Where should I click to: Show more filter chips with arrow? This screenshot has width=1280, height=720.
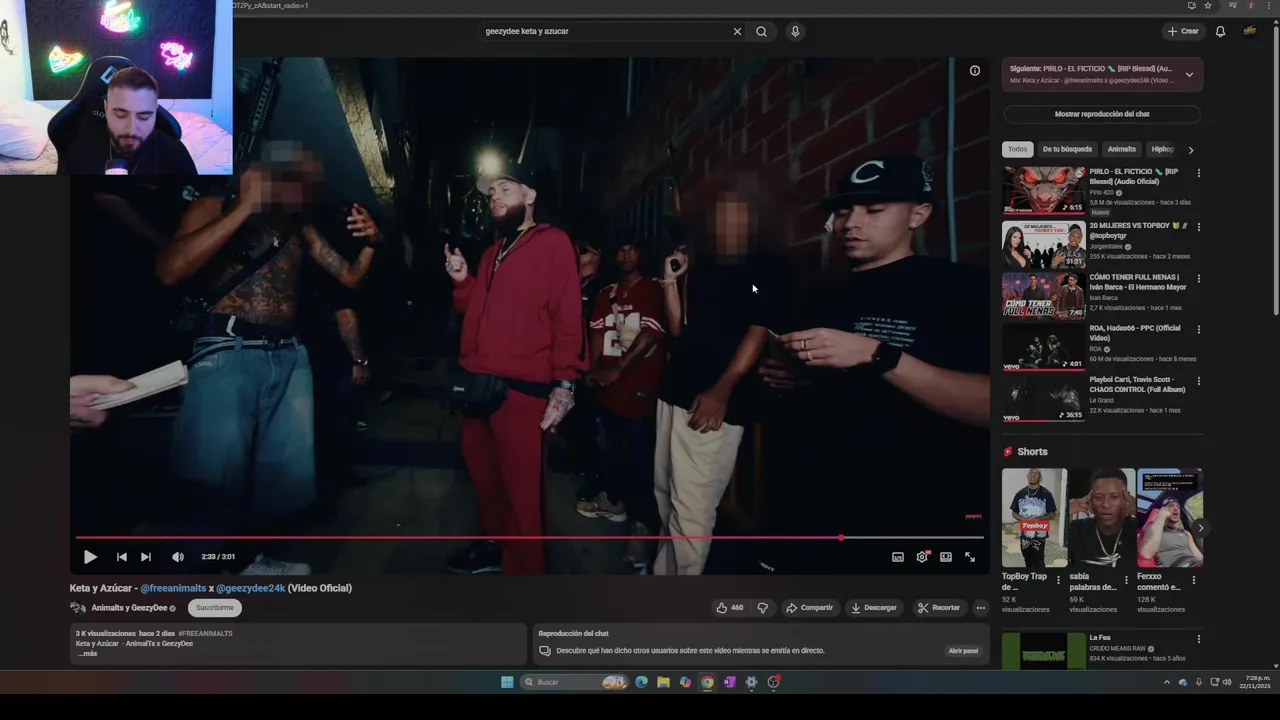coord(1190,150)
